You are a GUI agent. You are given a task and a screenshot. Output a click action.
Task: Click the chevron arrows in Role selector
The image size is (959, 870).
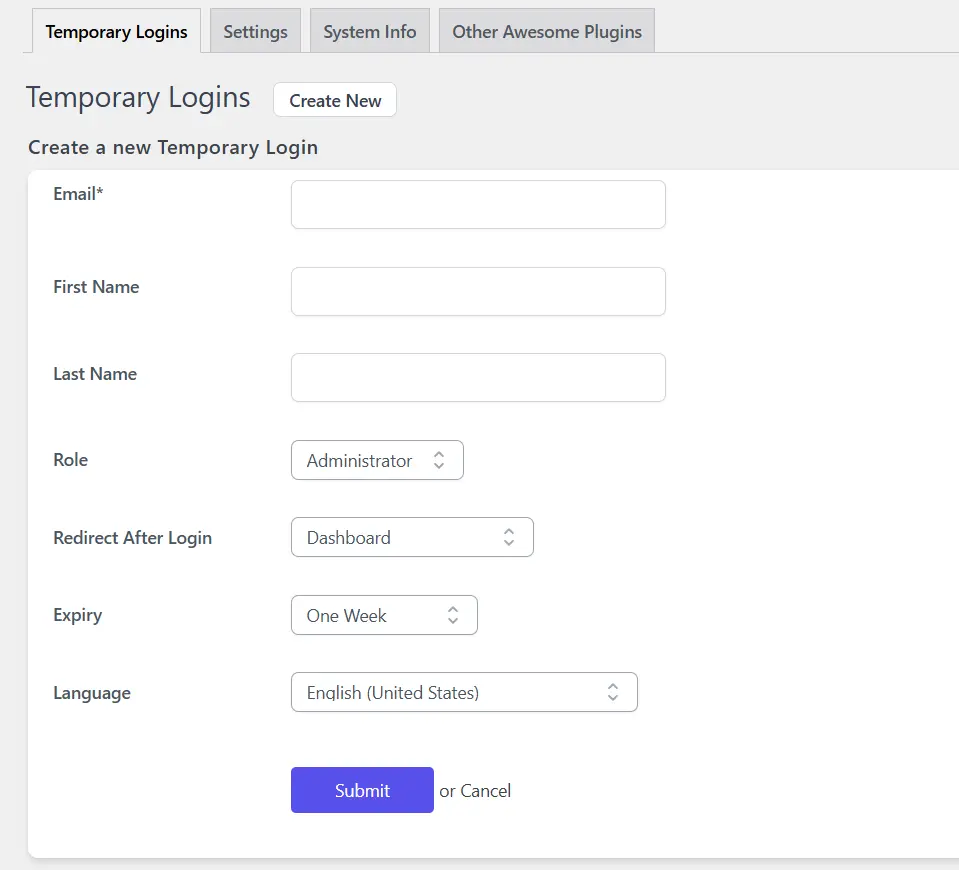tap(438, 460)
